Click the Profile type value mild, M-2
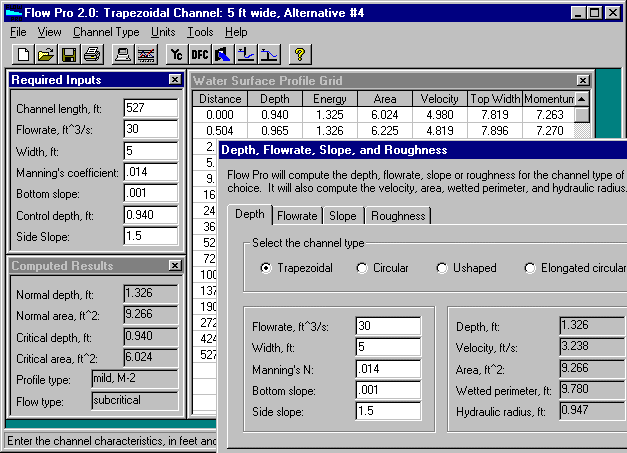 point(135,379)
